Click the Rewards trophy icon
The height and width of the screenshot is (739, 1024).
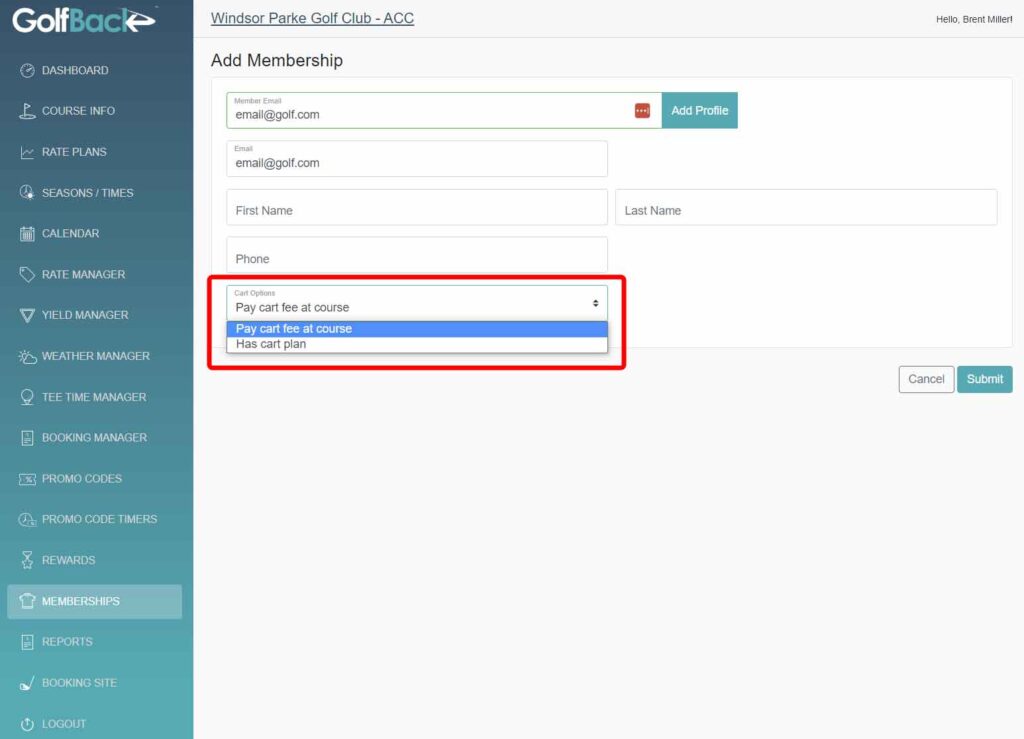(27, 560)
